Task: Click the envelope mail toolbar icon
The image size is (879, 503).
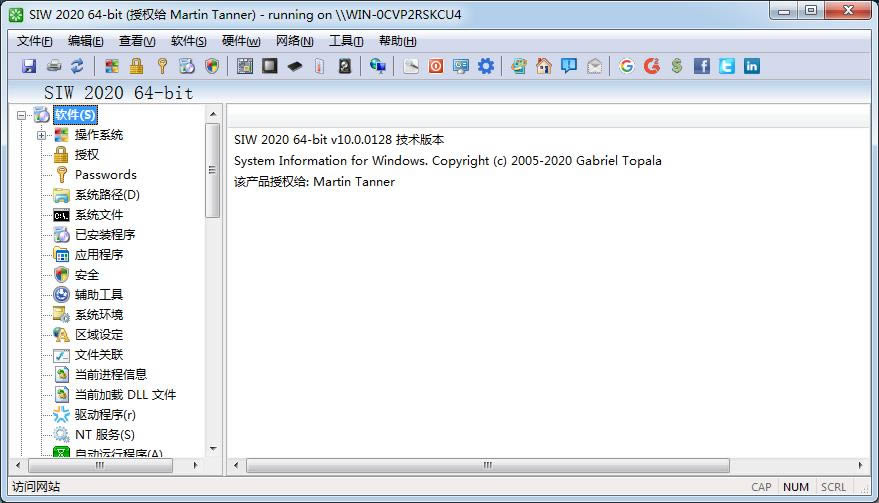Action: (x=594, y=66)
